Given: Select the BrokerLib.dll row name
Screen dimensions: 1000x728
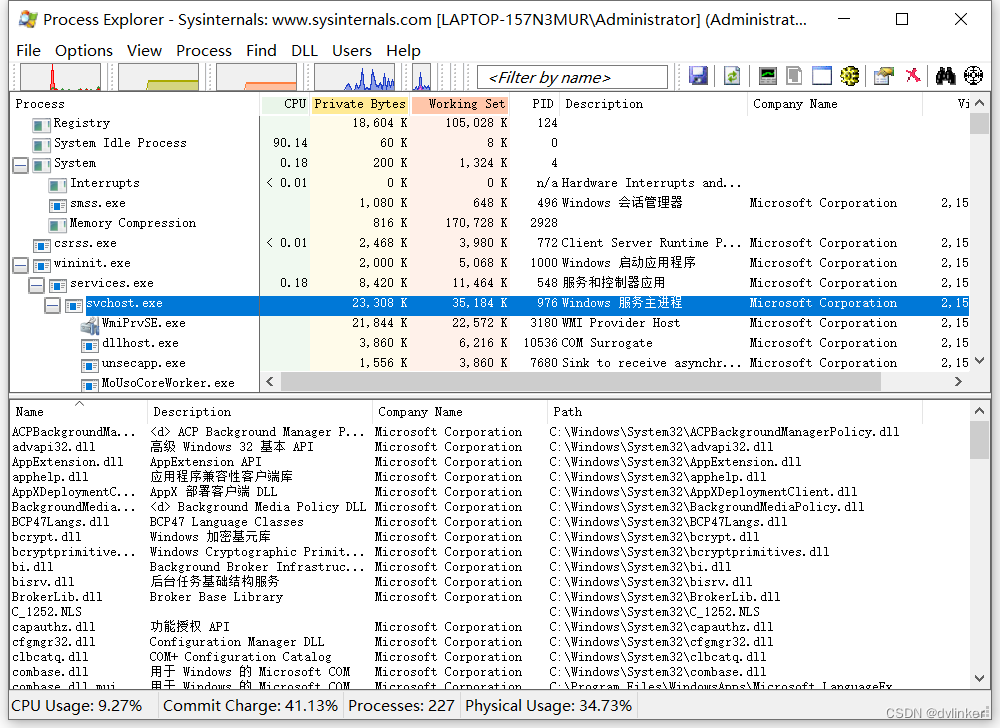Looking at the screenshot, I should click(57, 597).
